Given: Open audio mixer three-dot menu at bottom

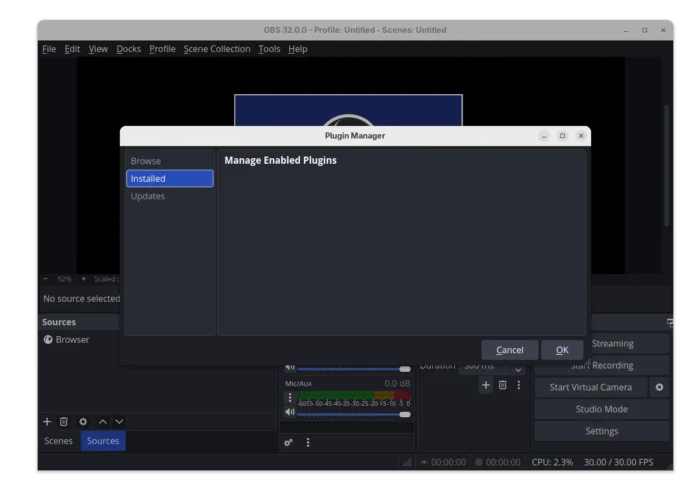Looking at the screenshot, I should pos(308,442).
